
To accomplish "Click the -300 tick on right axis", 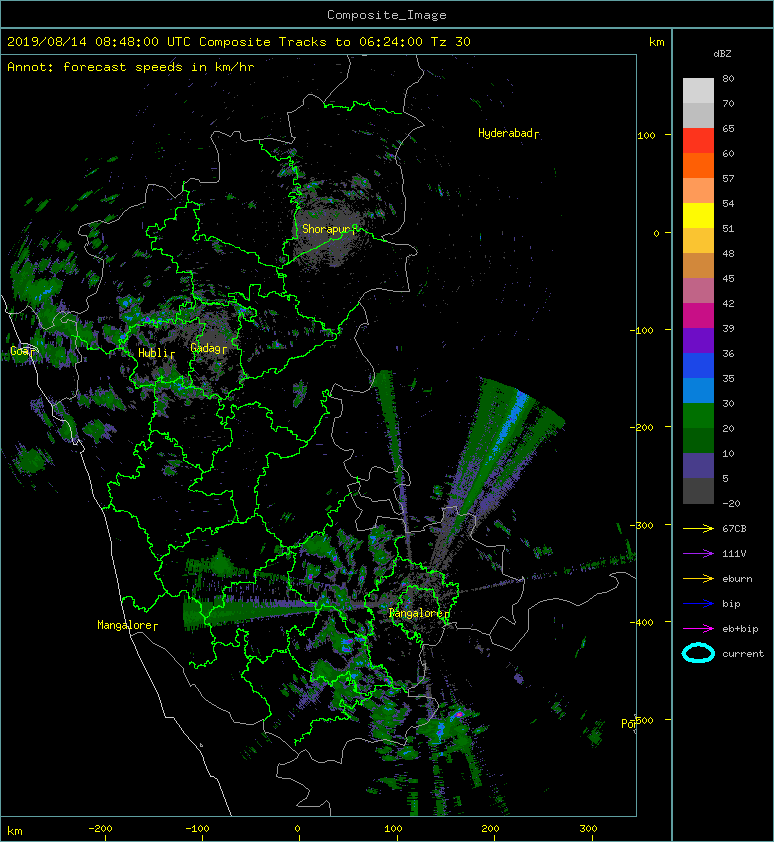I will click(x=641, y=525).
